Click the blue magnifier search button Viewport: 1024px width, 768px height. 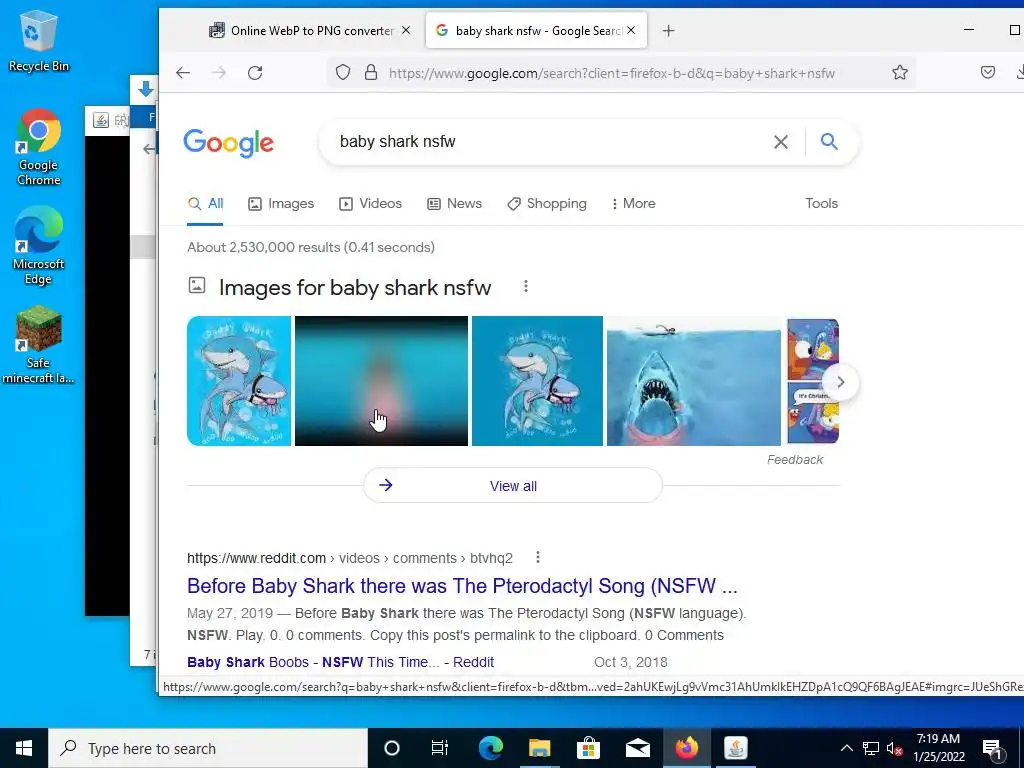tap(829, 141)
